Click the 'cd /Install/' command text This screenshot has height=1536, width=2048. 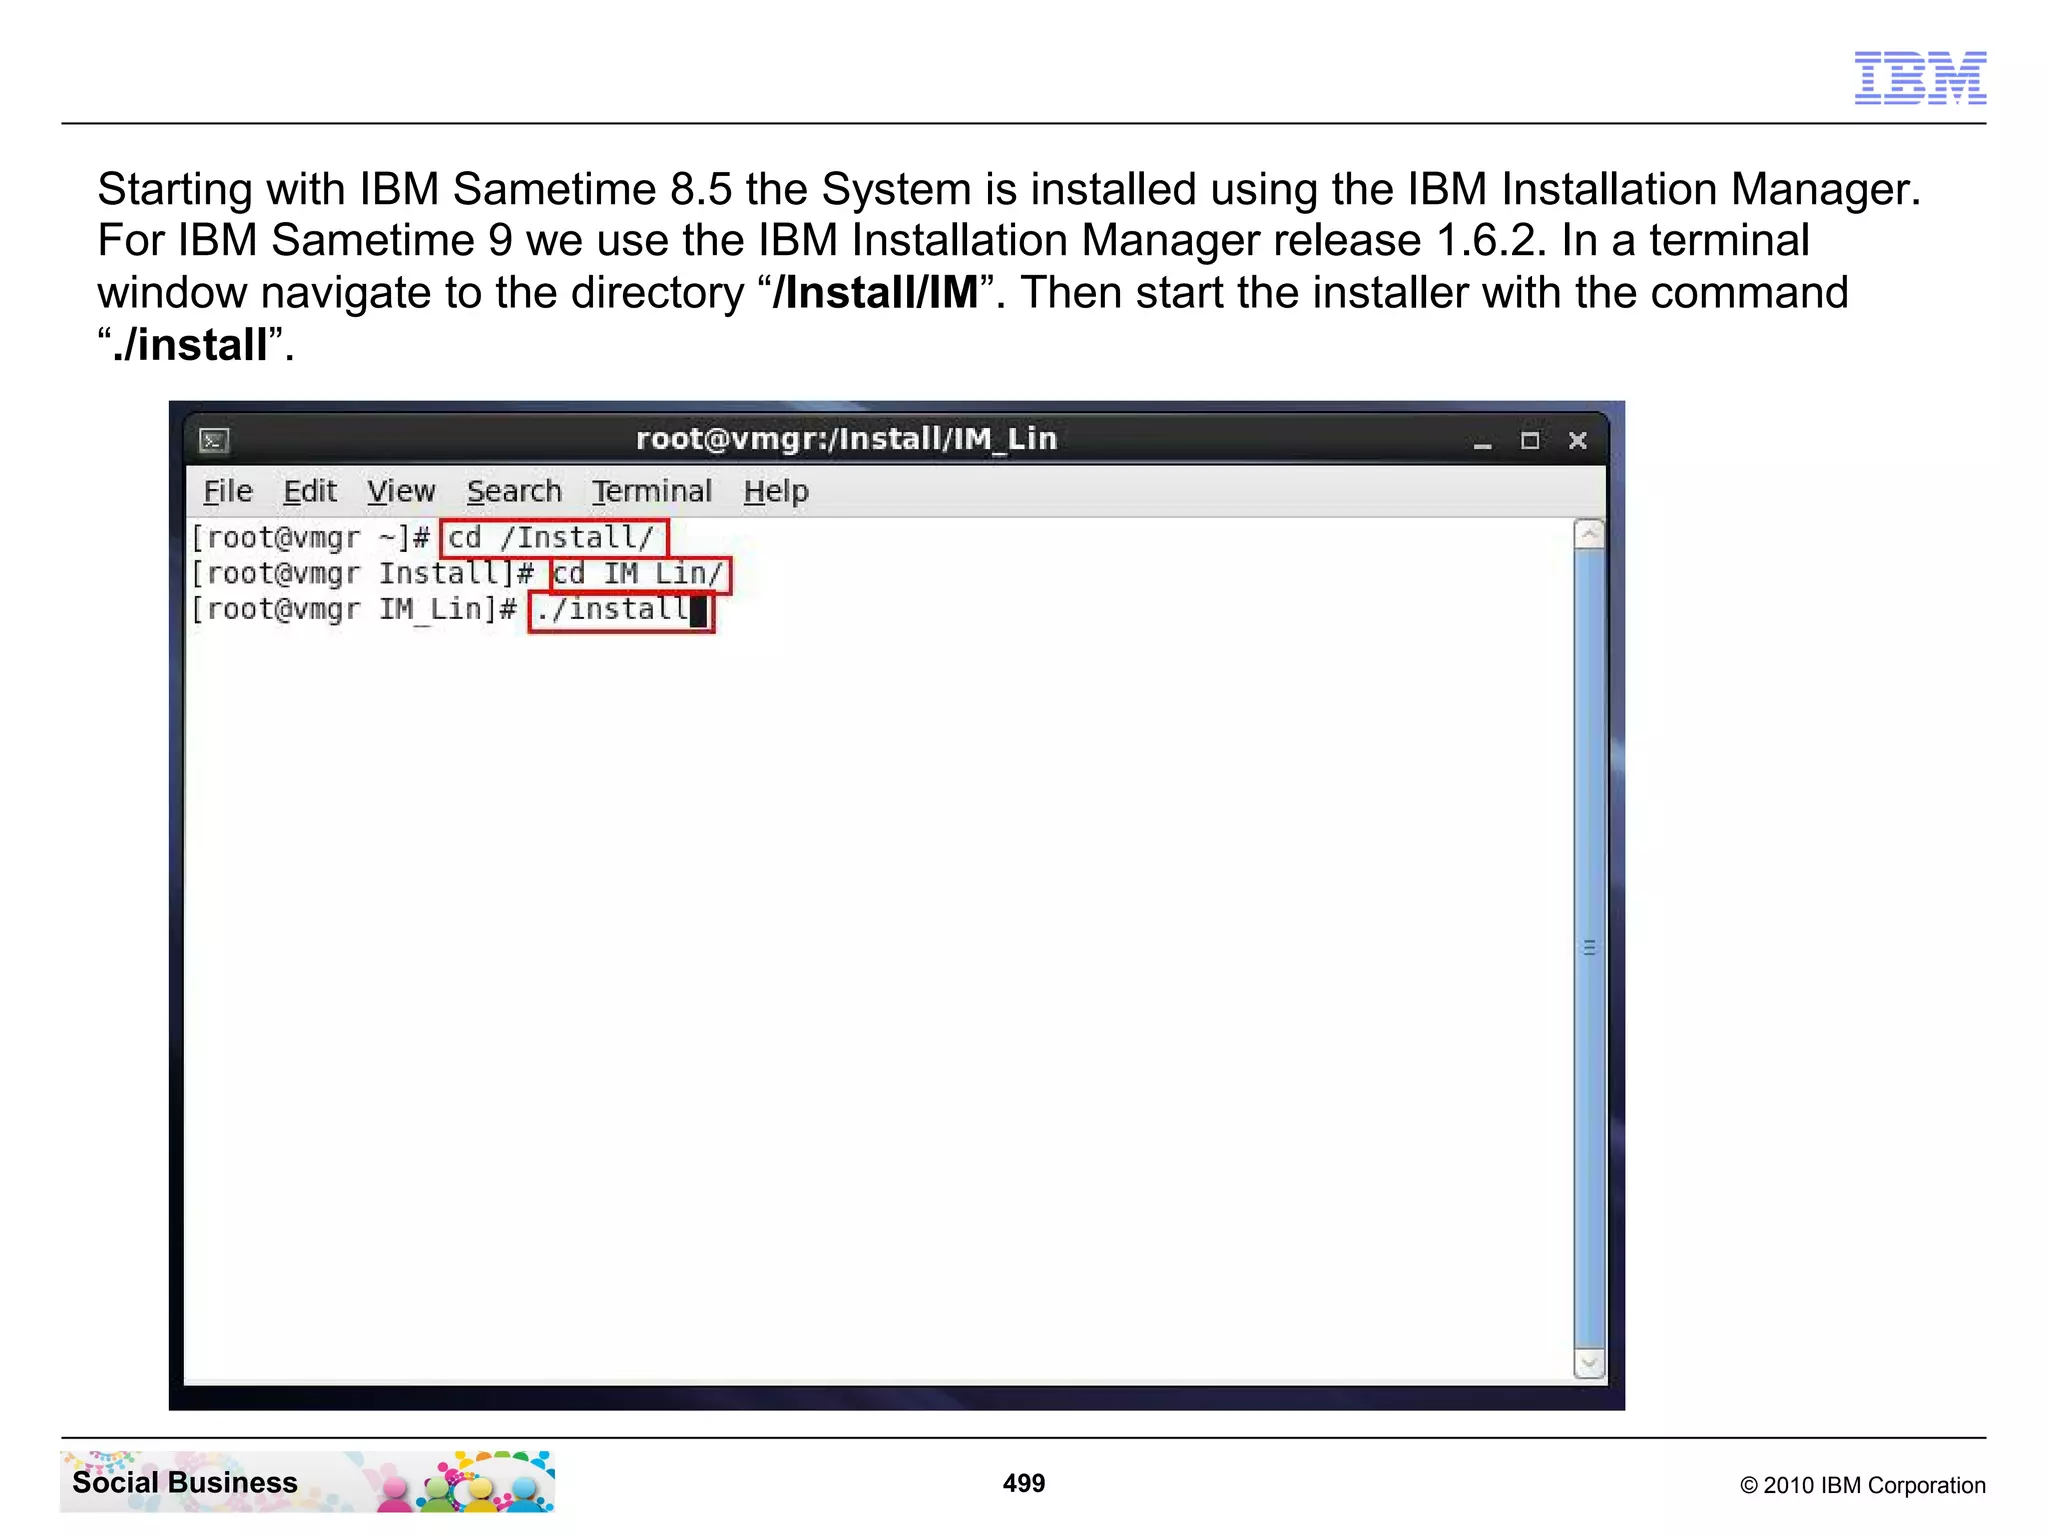pos(551,538)
